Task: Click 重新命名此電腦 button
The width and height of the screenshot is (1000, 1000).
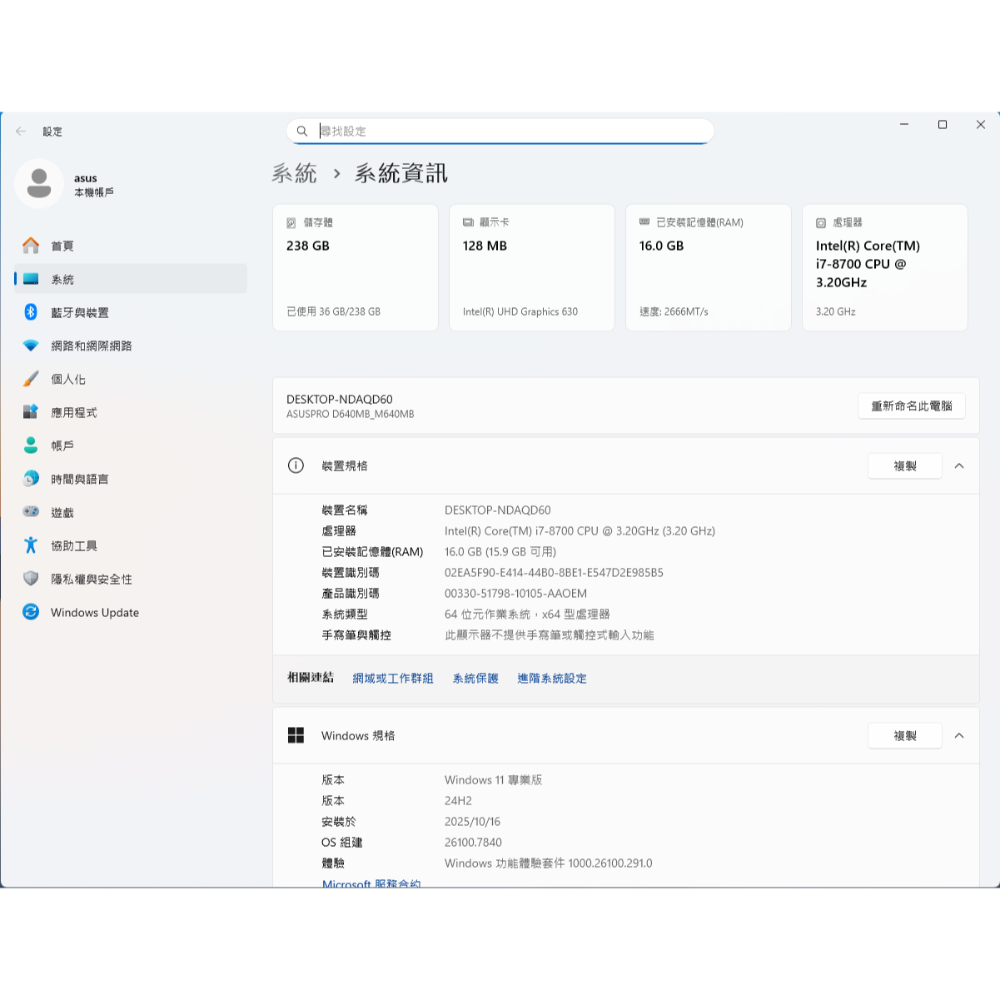Action: [x=911, y=406]
